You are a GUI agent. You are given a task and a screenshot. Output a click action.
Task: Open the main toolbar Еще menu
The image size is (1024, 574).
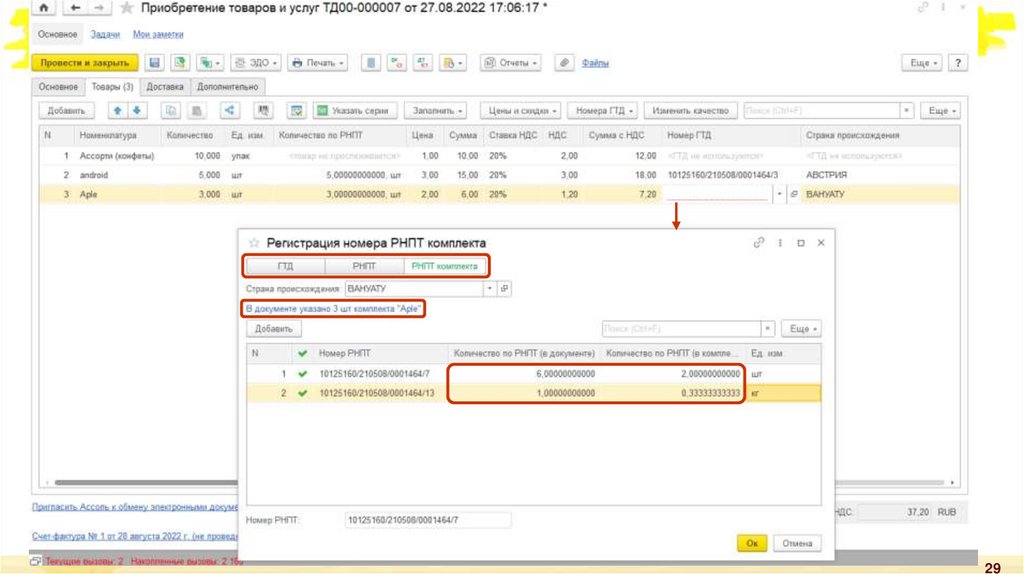click(923, 63)
